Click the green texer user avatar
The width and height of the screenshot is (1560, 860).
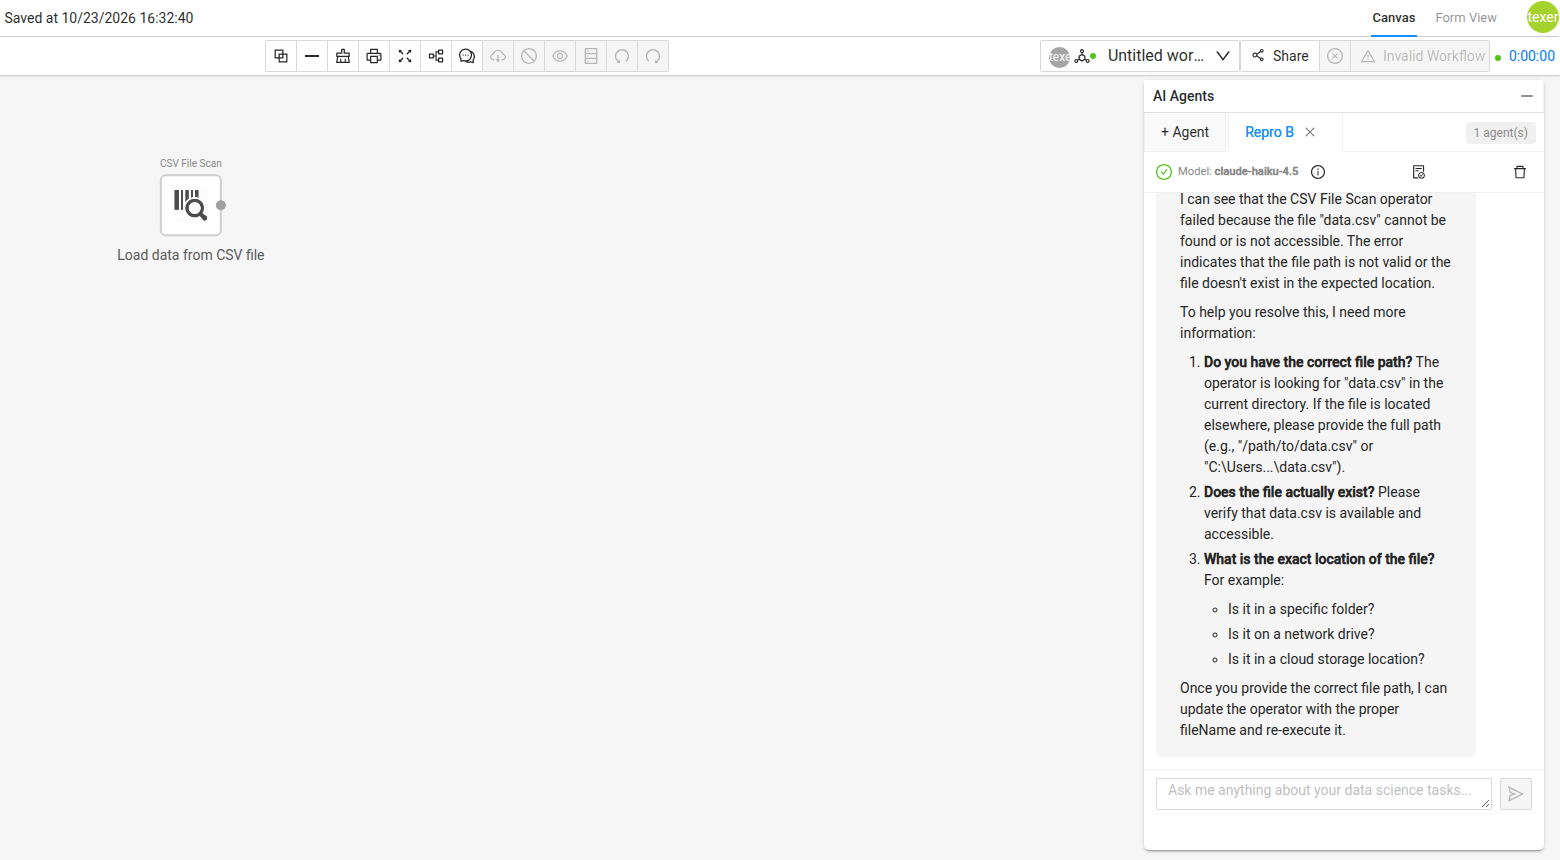tap(1542, 17)
